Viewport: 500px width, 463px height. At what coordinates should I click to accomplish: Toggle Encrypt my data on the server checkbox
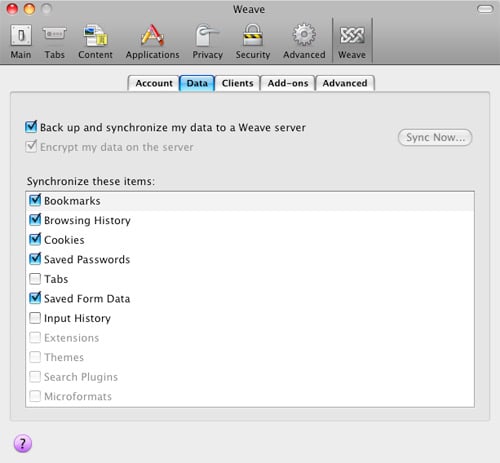(x=31, y=146)
